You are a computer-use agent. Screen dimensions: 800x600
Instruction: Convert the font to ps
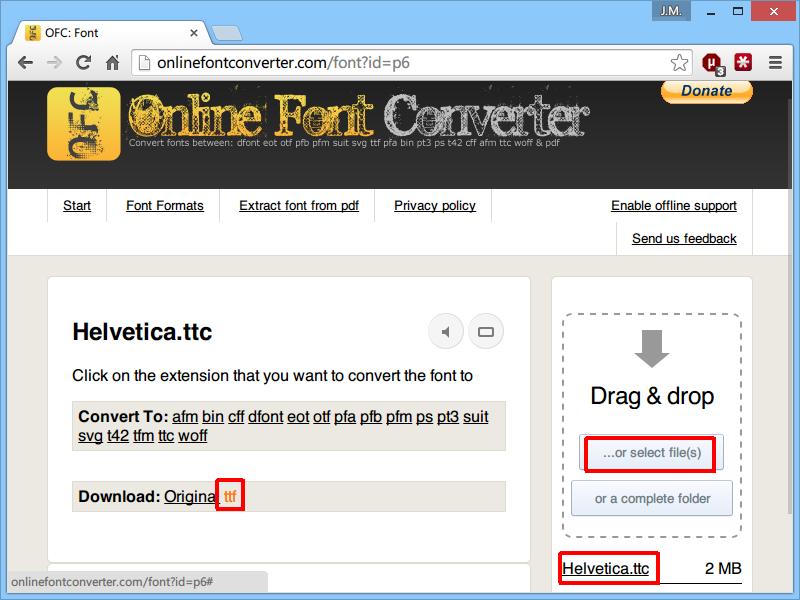pyautogui.click(x=424, y=417)
